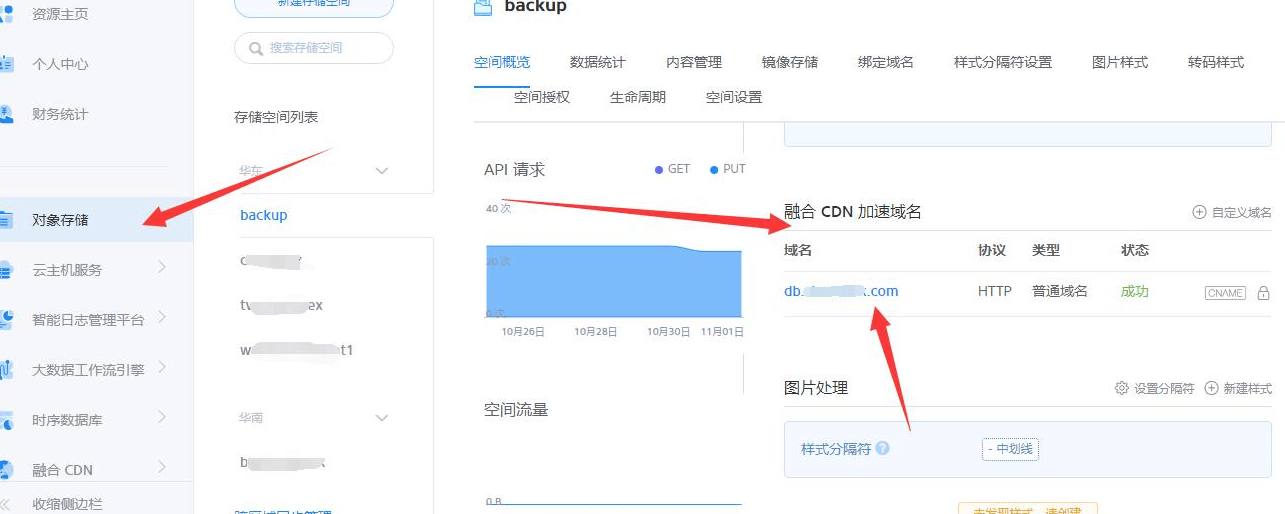The width and height of the screenshot is (1285, 514).
Task: Switch to the 镜像存储 tab
Action: tap(790, 62)
